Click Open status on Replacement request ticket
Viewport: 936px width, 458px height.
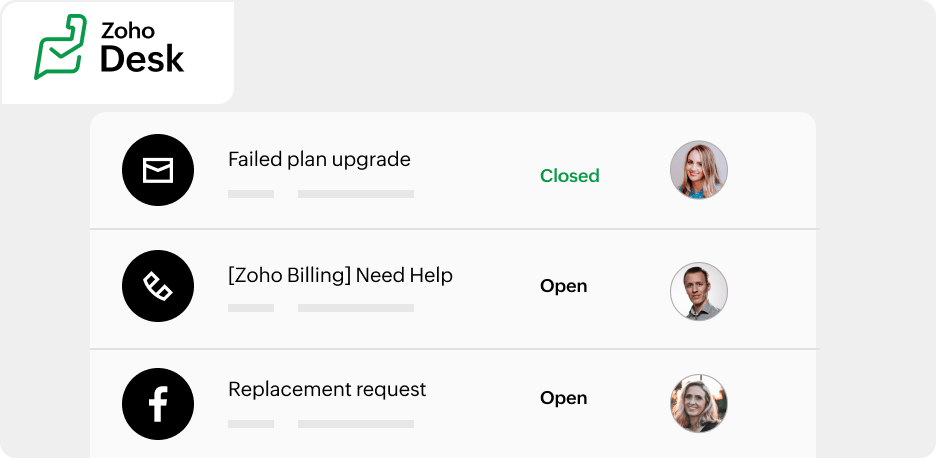(563, 398)
